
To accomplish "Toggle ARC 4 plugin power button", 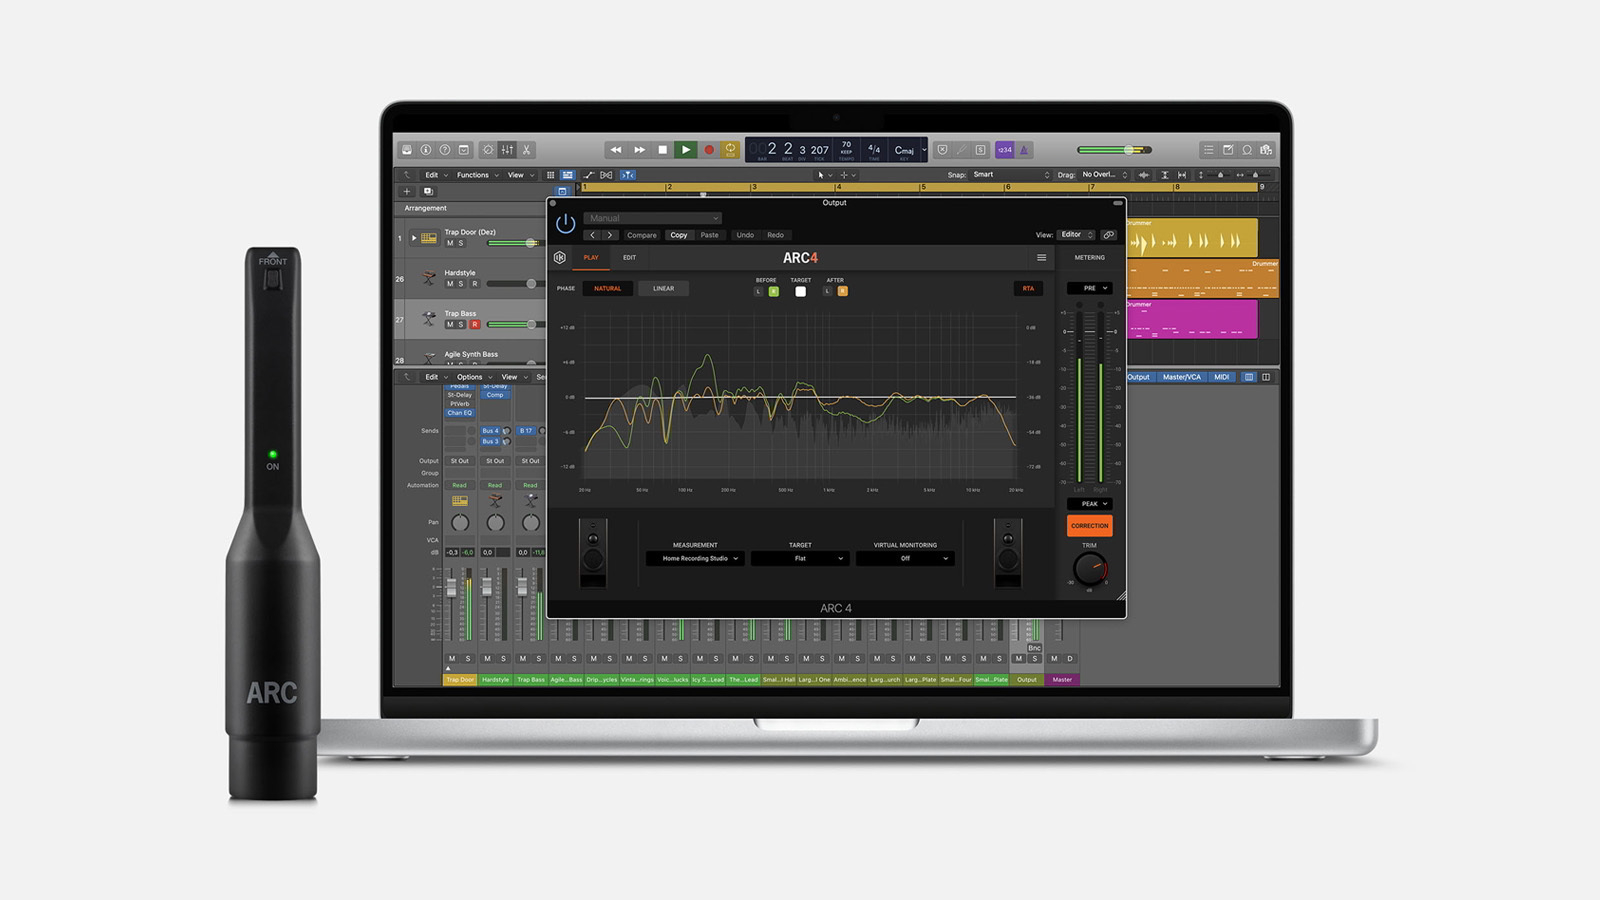I will pos(565,224).
